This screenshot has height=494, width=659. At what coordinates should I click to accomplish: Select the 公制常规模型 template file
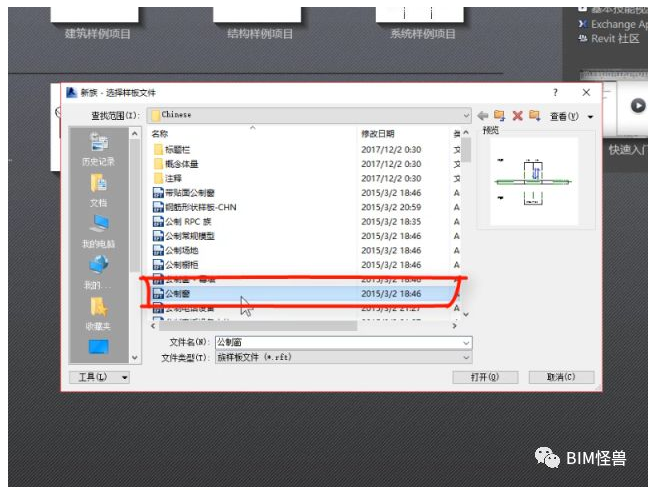click(189, 236)
